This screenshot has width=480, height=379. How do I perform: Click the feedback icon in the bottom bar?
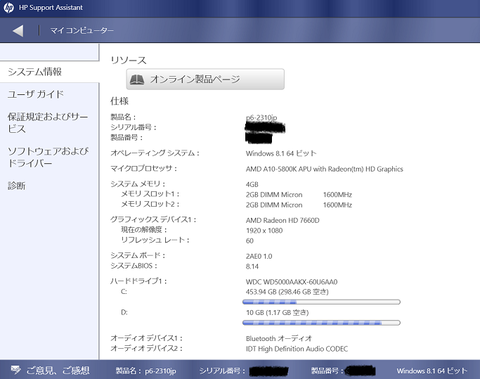pos(15,369)
